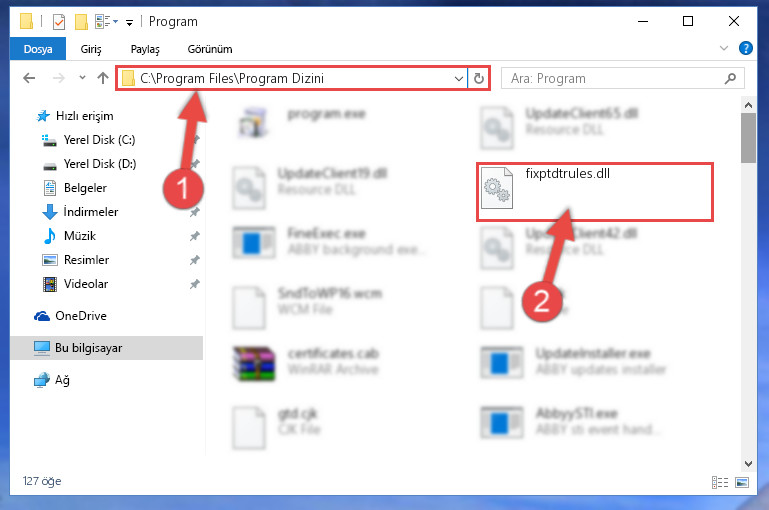Open the Paylaş ribbon tab
The width and height of the screenshot is (769, 510).
click(x=145, y=49)
